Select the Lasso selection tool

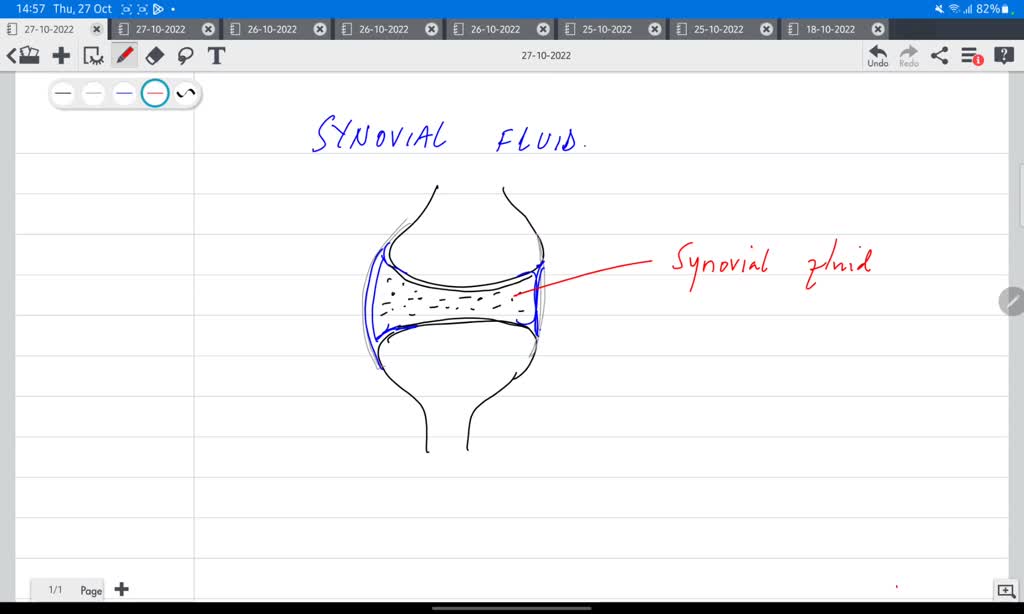[x=186, y=56]
